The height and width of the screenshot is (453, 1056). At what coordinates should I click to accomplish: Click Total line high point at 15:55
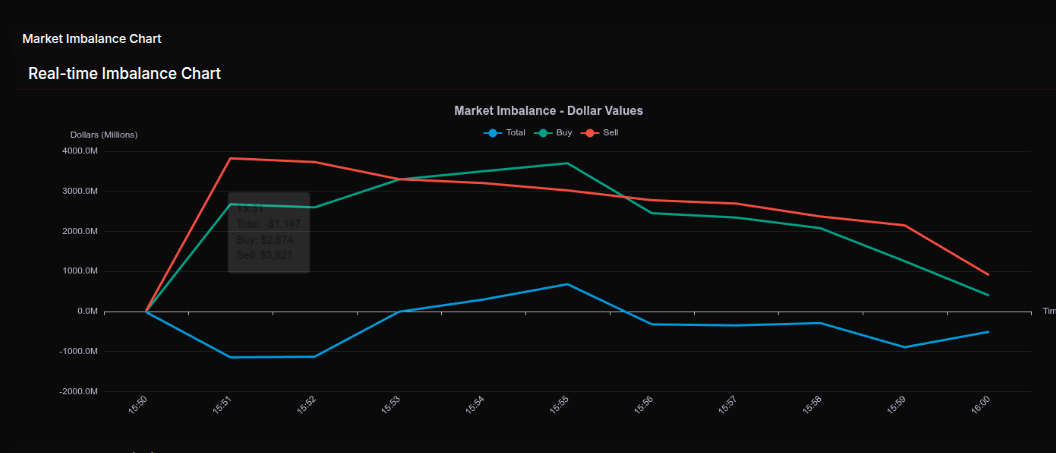567,284
